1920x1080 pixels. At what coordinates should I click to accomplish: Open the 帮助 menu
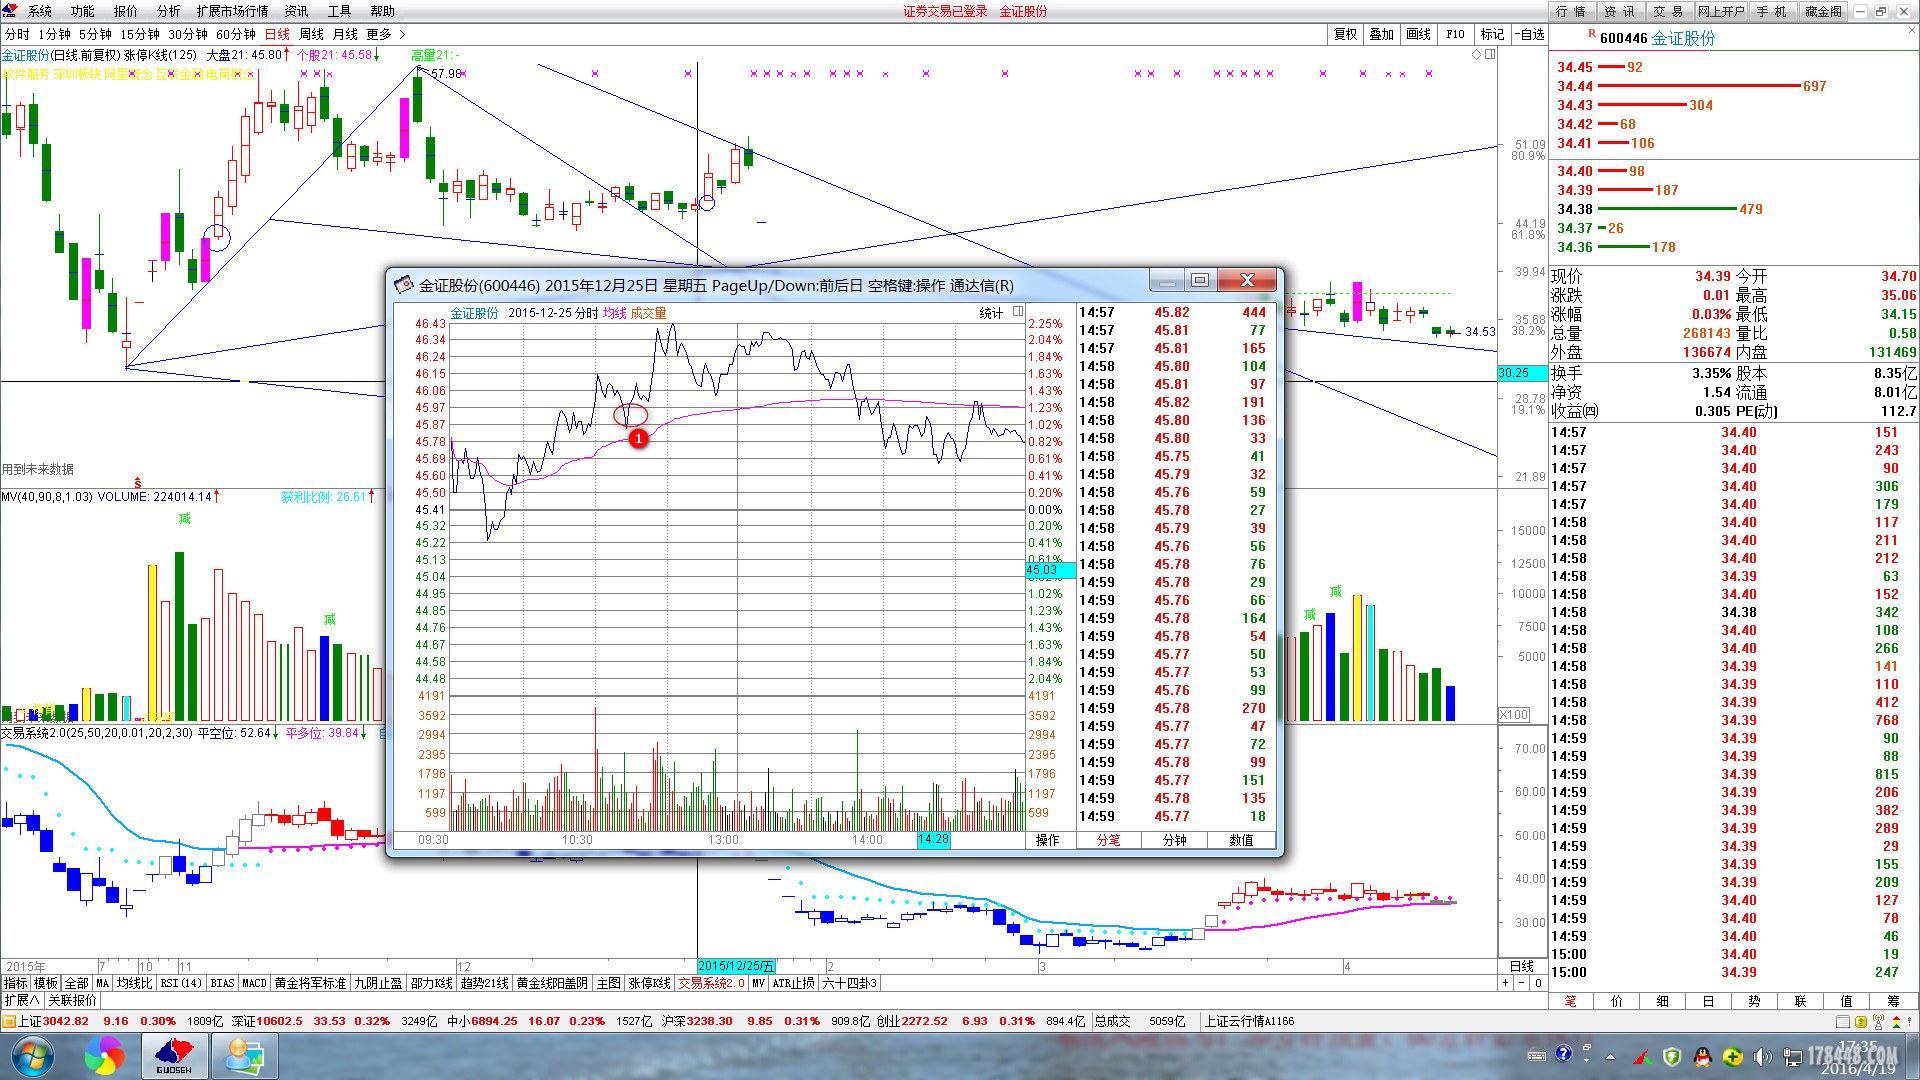click(382, 11)
